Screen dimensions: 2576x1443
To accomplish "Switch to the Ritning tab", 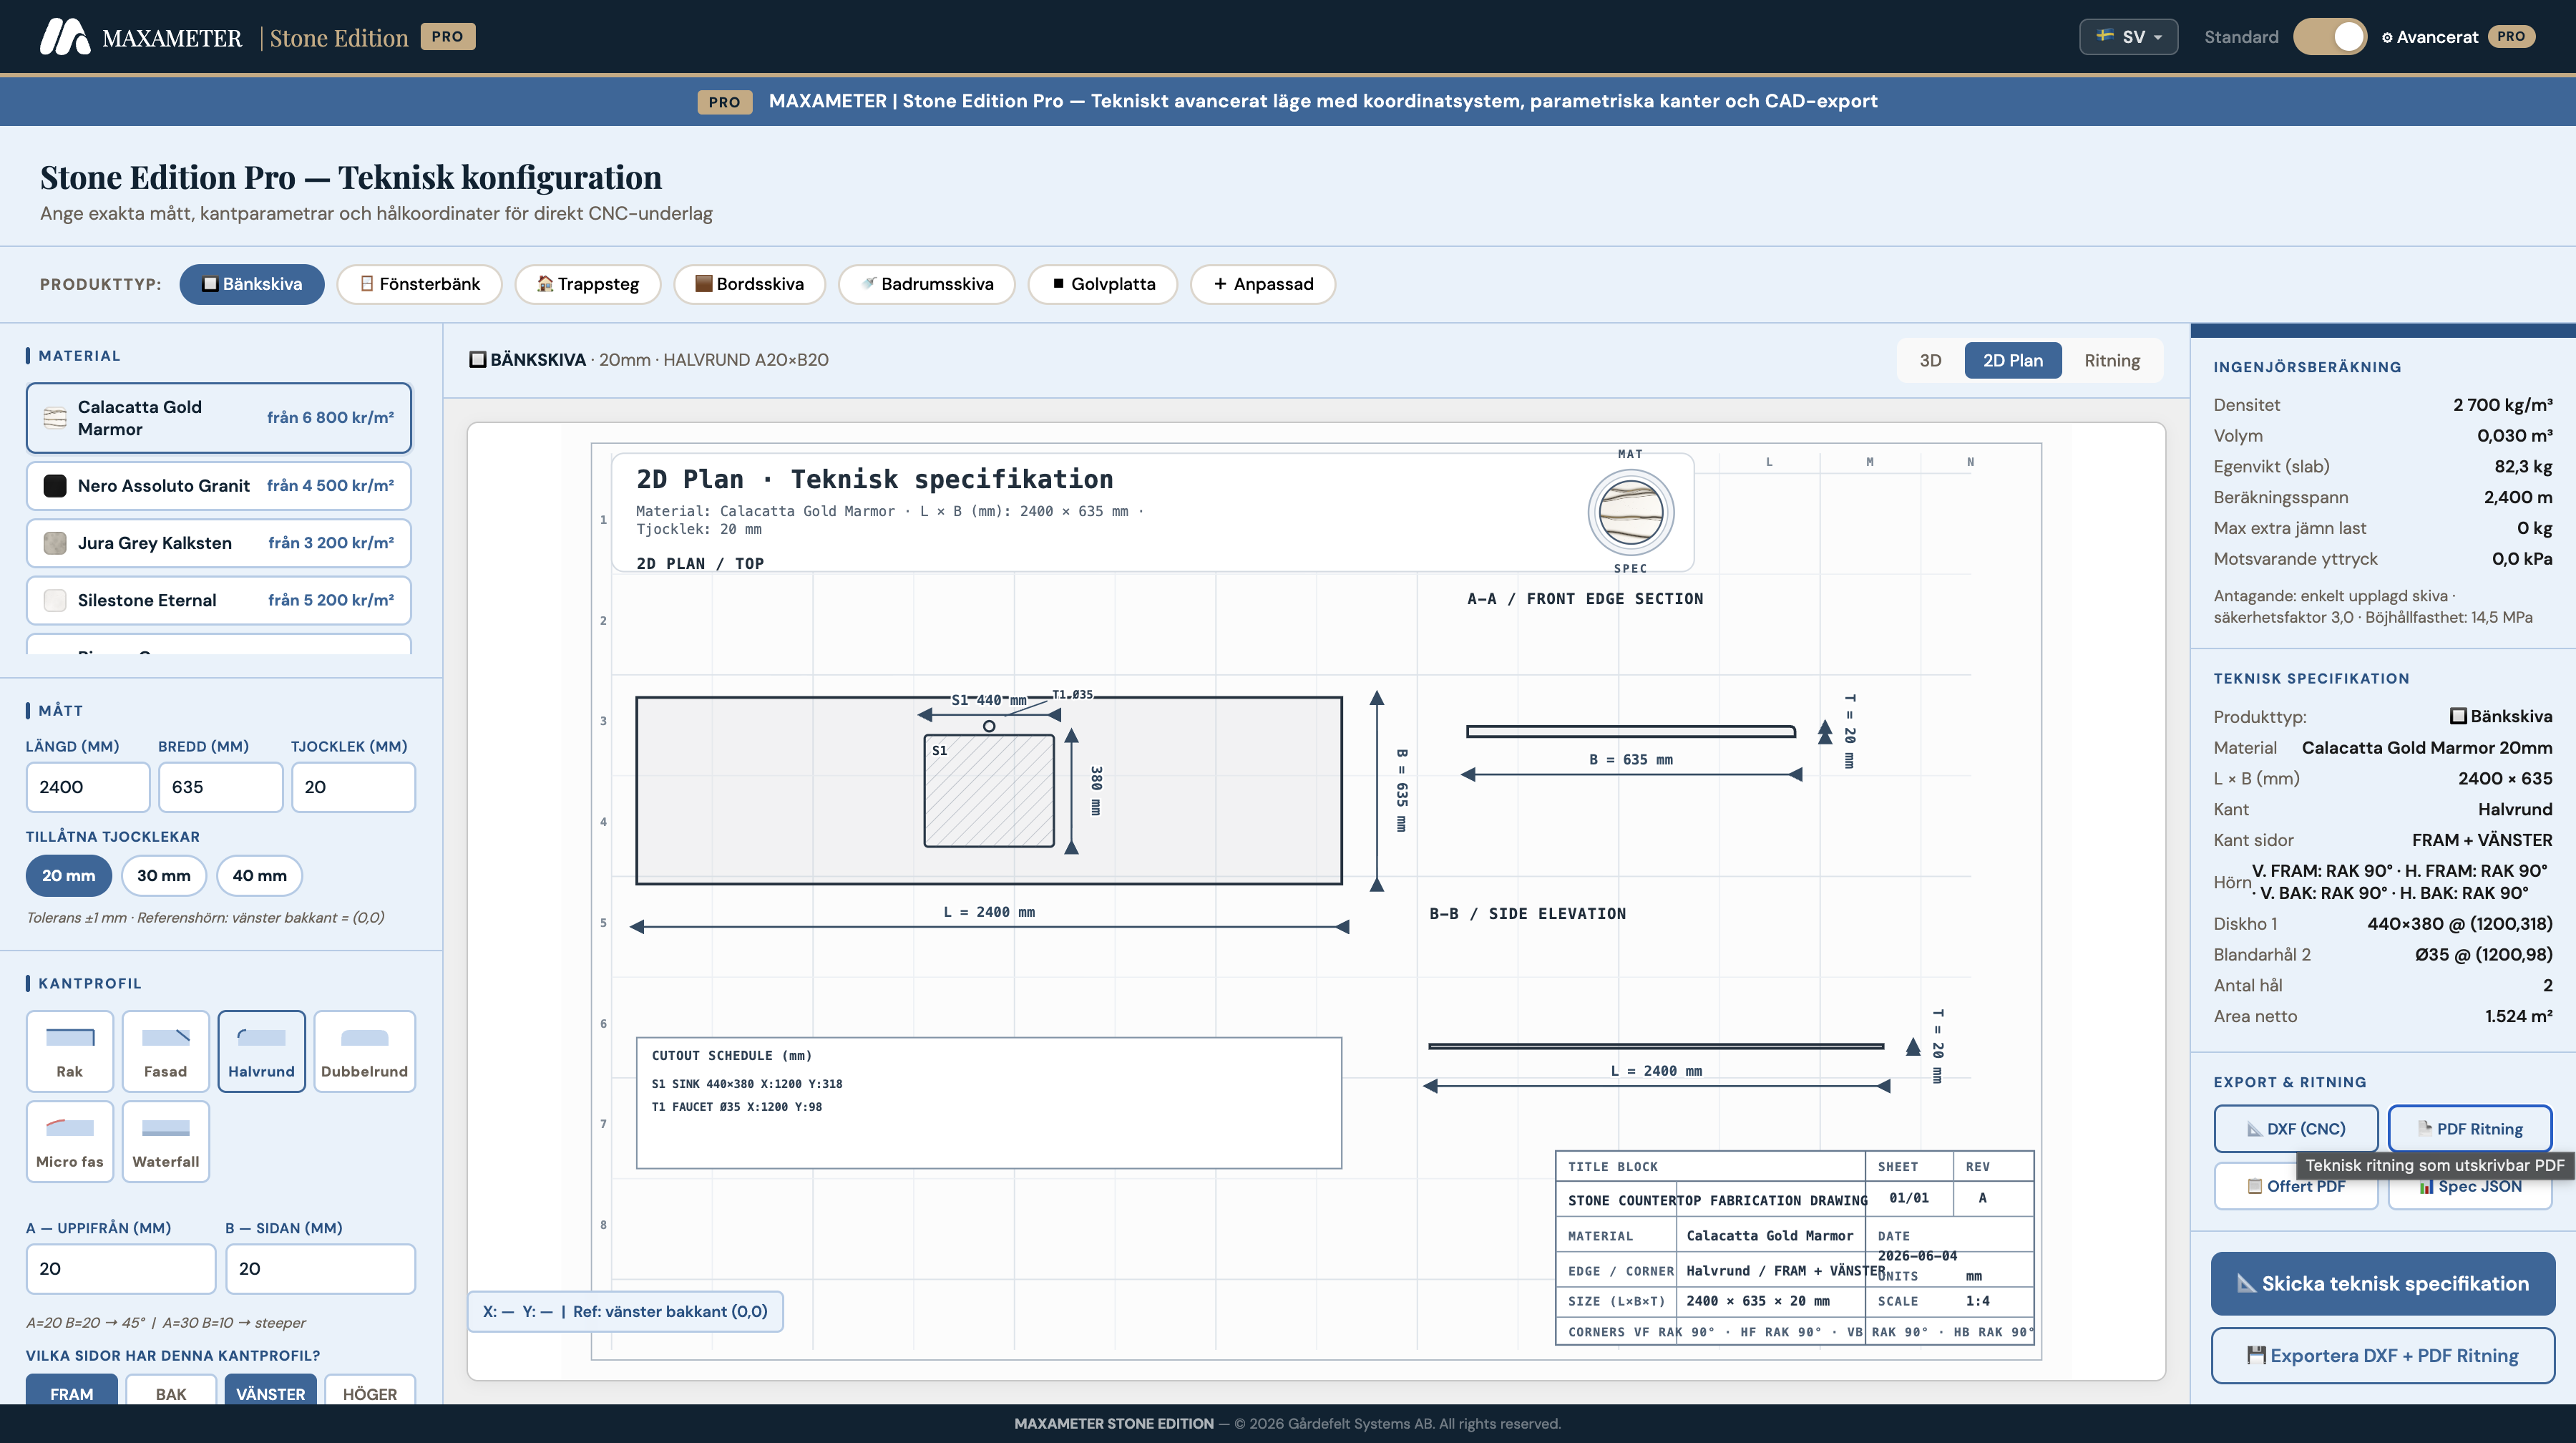I will pyautogui.click(x=2112, y=360).
